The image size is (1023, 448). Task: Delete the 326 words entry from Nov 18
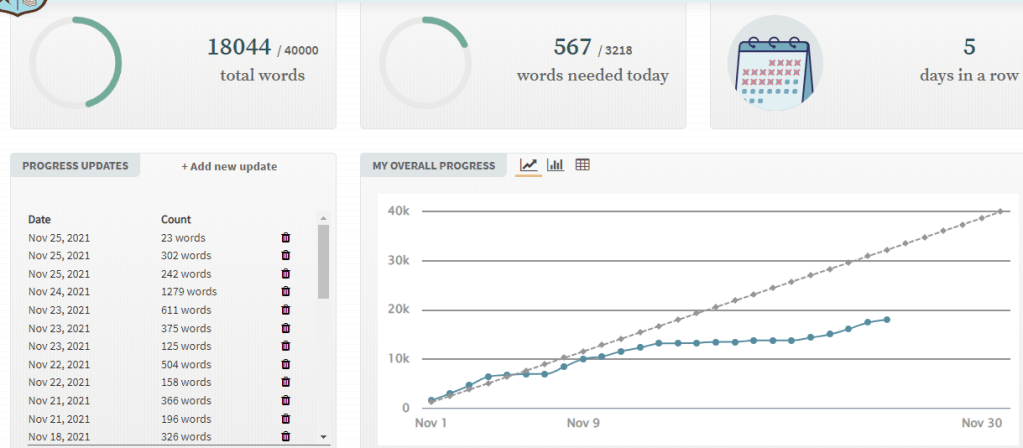pos(286,436)
